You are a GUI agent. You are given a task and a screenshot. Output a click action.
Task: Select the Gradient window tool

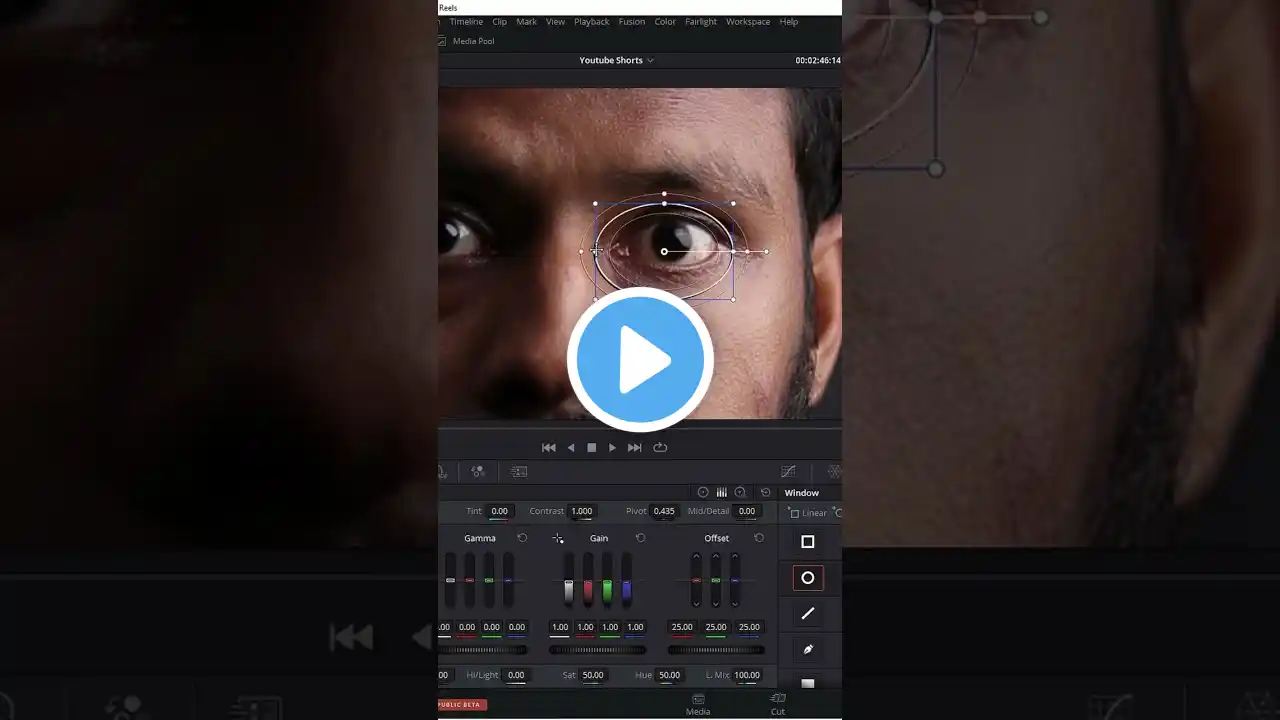click(808, 683)
